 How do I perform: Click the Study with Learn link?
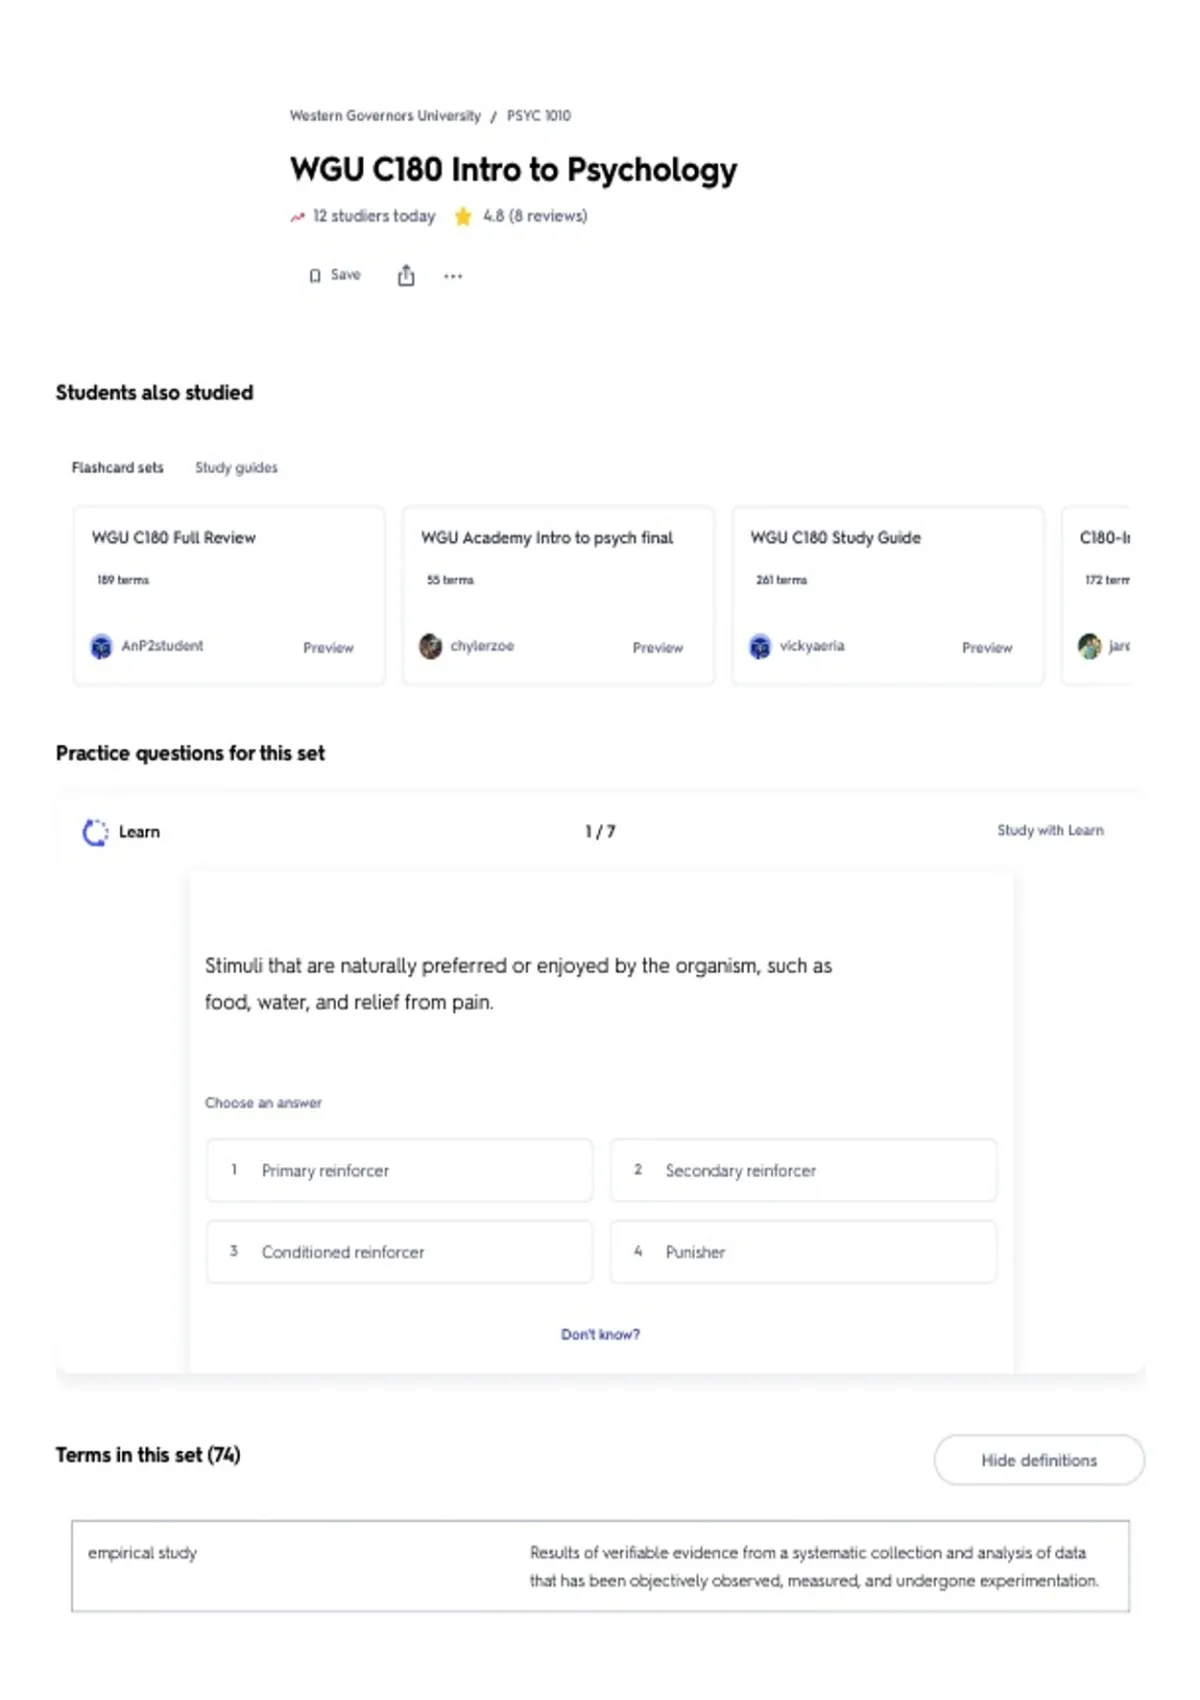(x=1050, y=830)
